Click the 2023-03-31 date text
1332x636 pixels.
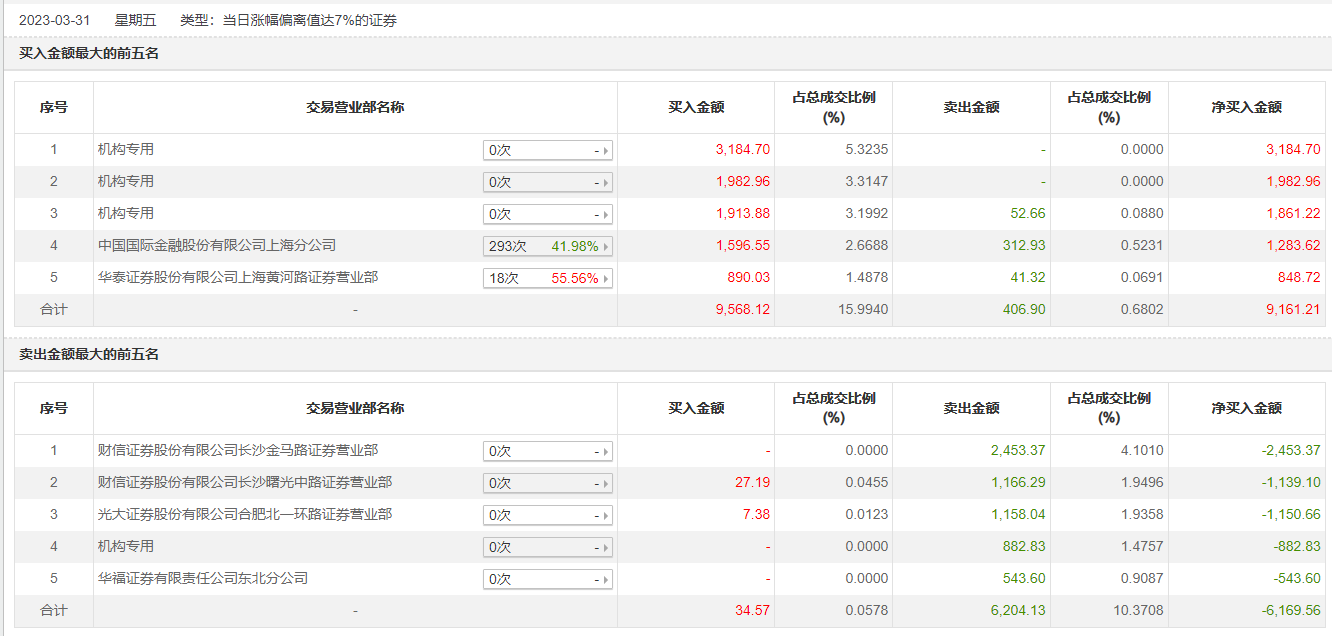tap(57, 19)
